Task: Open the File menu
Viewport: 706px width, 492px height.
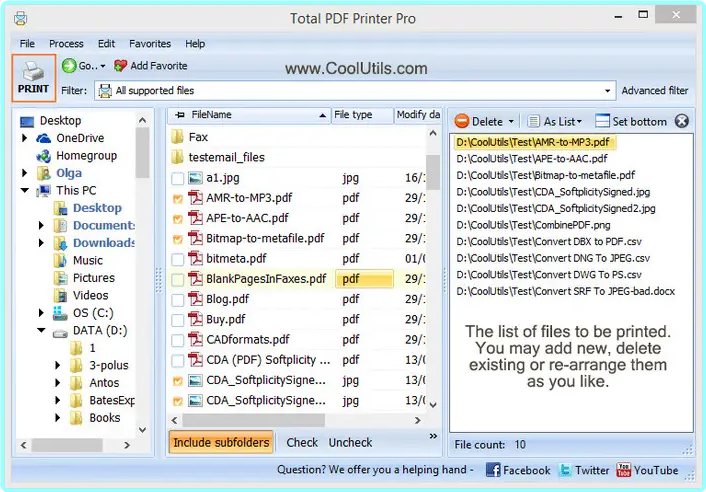Action: (27, 44)
